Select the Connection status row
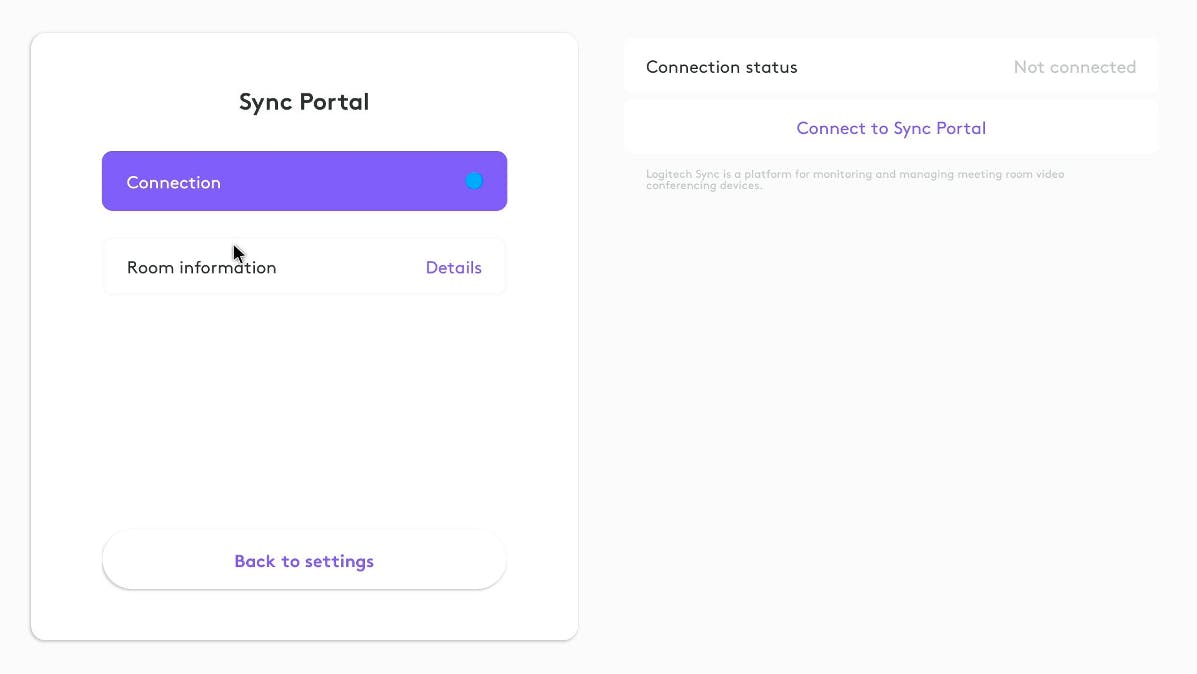This screenshot has width=1197, height=674. pos(890,67)
